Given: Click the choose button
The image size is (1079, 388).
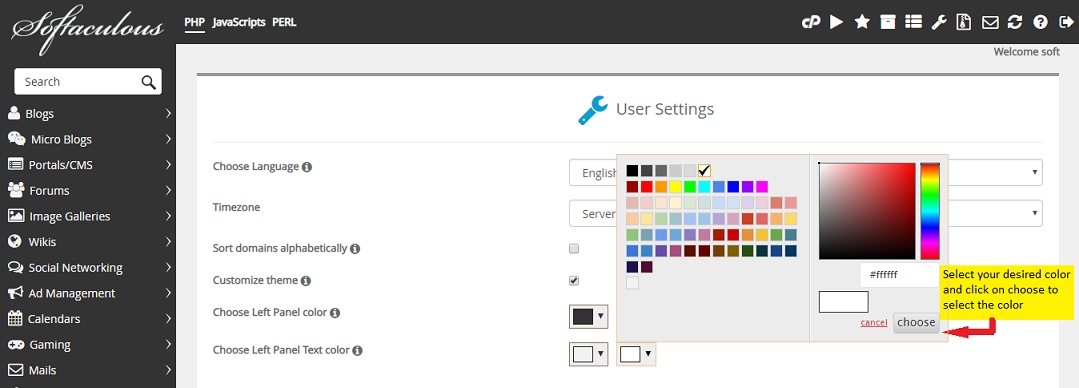Looking at the screenshot, I should [x=916, y=322].
